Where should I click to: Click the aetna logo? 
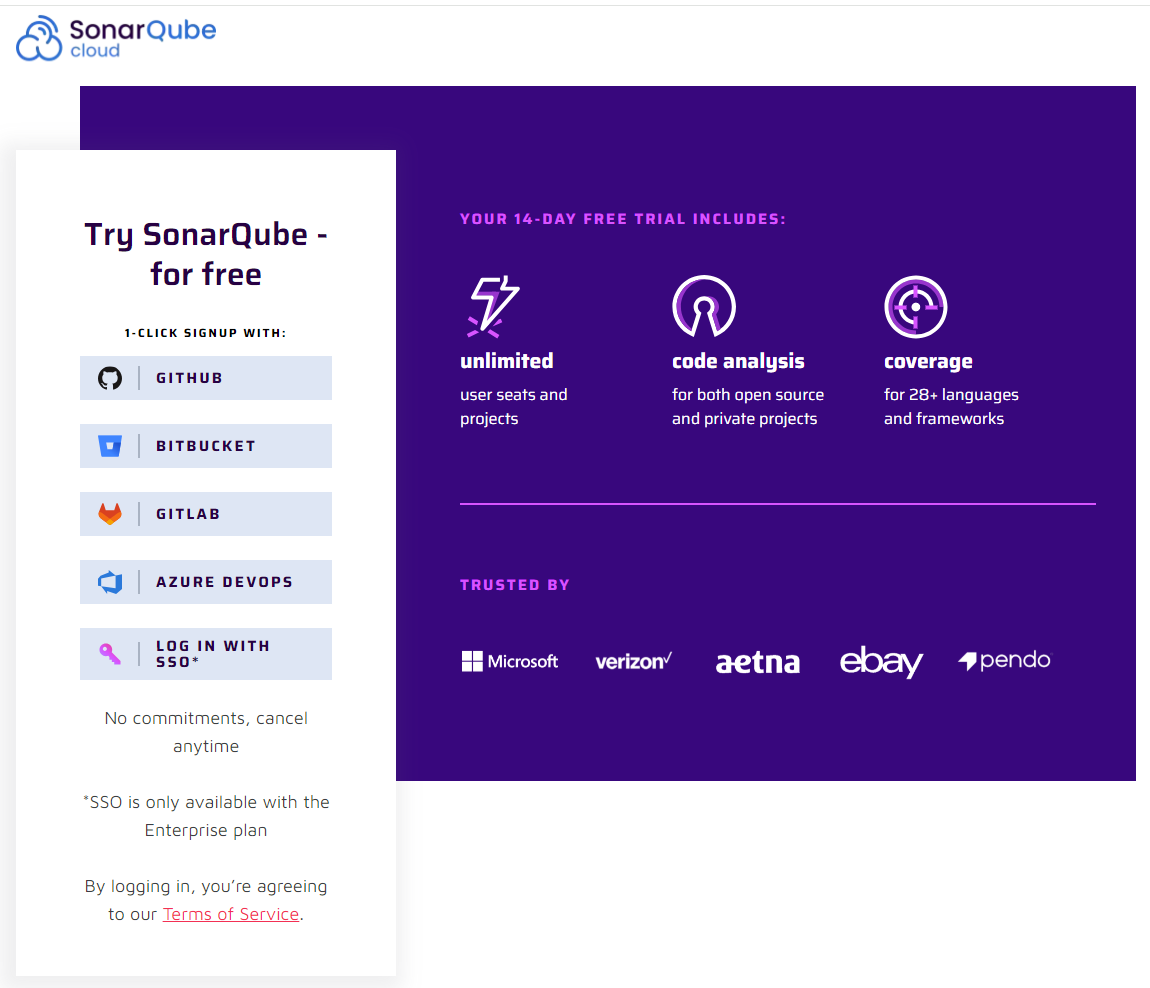757,661
